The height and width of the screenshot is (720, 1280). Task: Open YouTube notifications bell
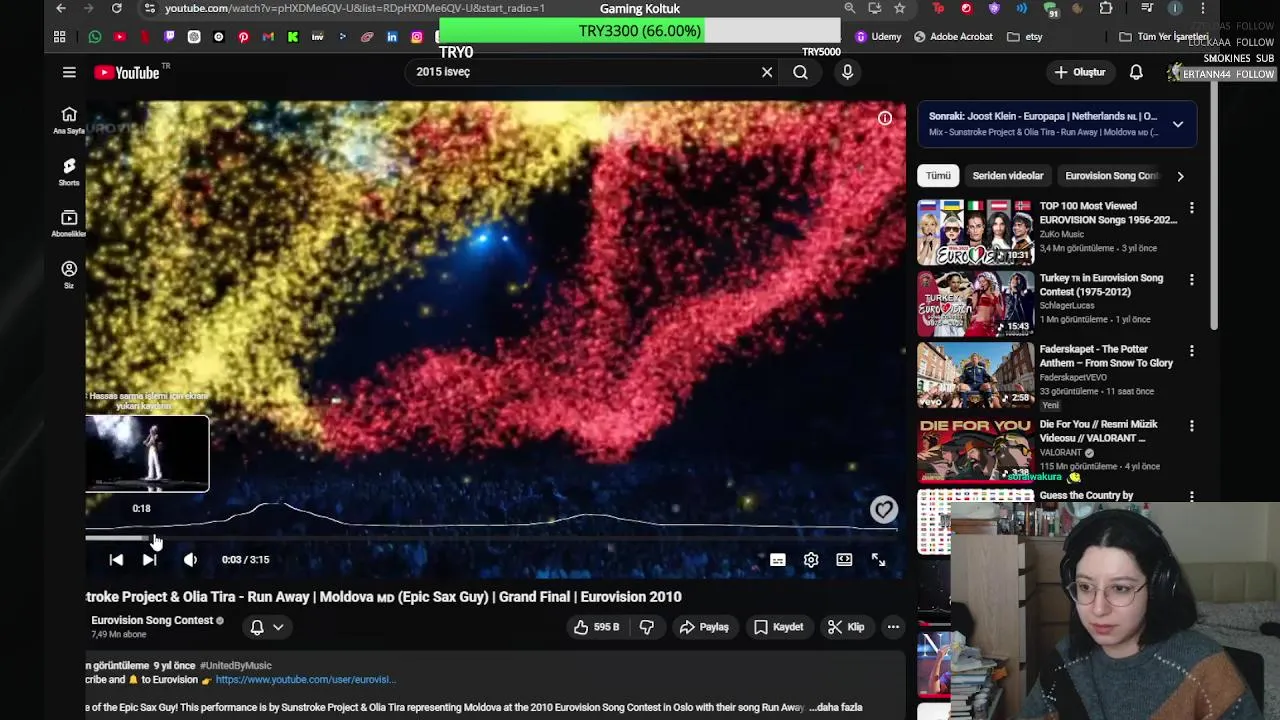point(1136,72)
